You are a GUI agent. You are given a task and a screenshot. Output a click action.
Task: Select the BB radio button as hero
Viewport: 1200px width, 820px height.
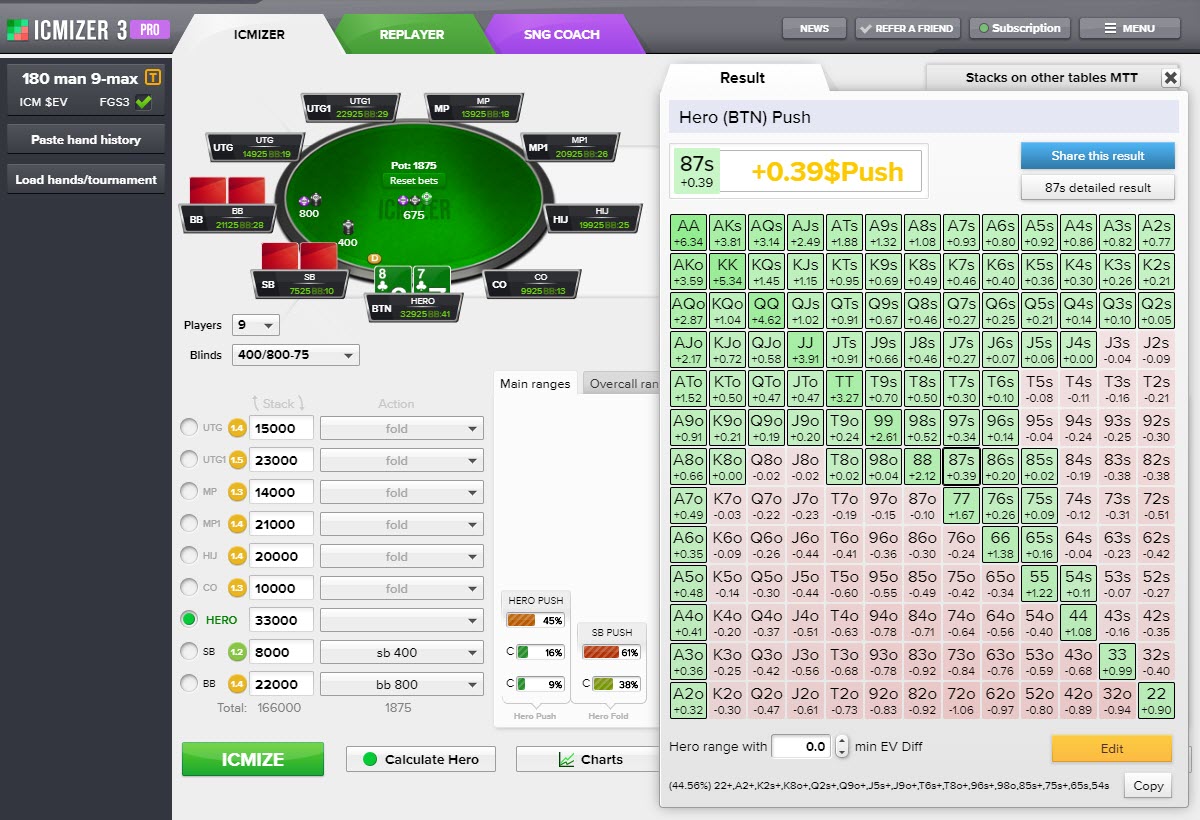coord(188,684)
